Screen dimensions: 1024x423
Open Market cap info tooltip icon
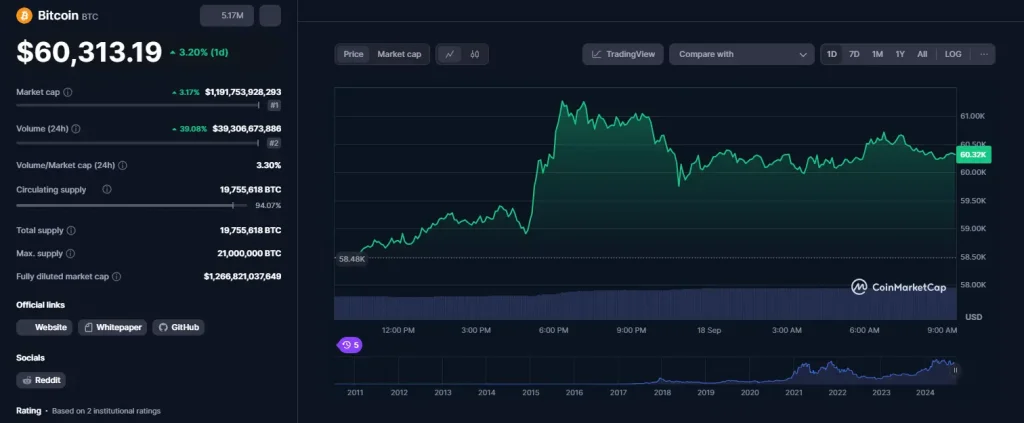point(68,92)
